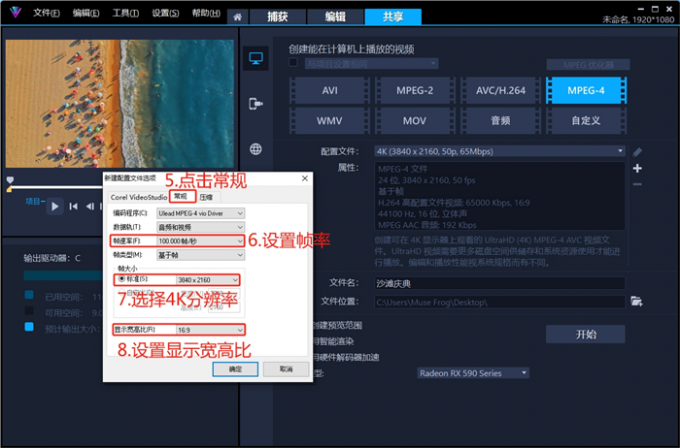
Task: Click the preview scrubber slider track
Action: (x=56, y=187)
